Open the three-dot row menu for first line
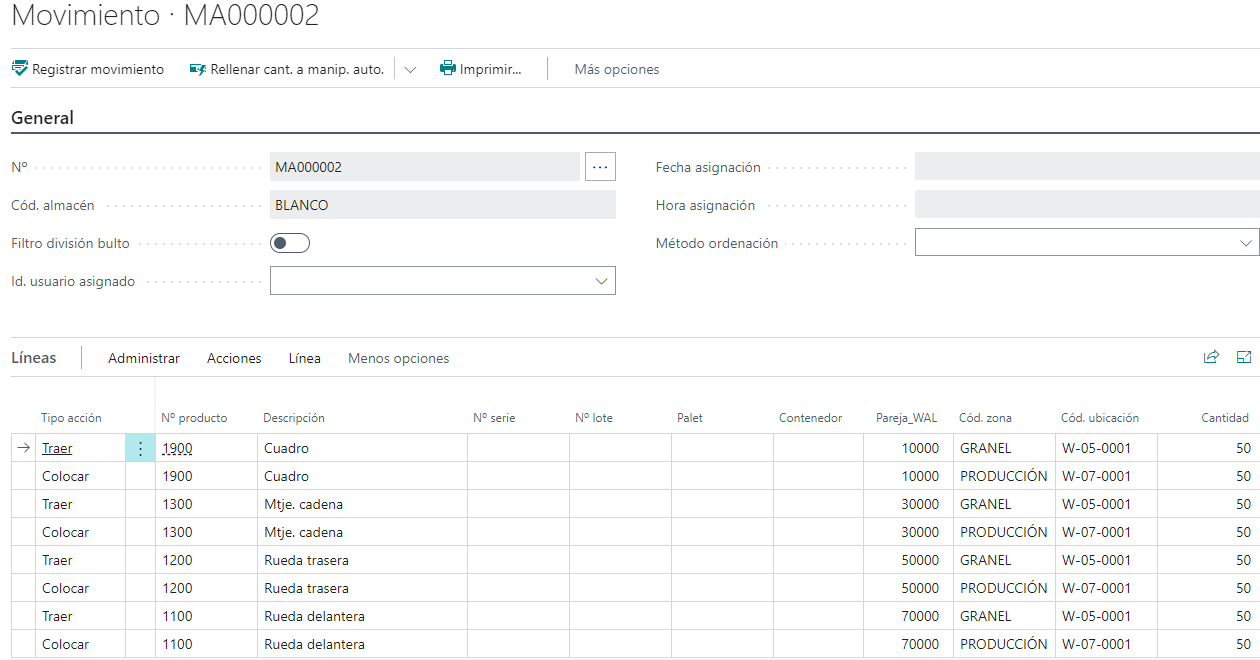 click(140, 449)
